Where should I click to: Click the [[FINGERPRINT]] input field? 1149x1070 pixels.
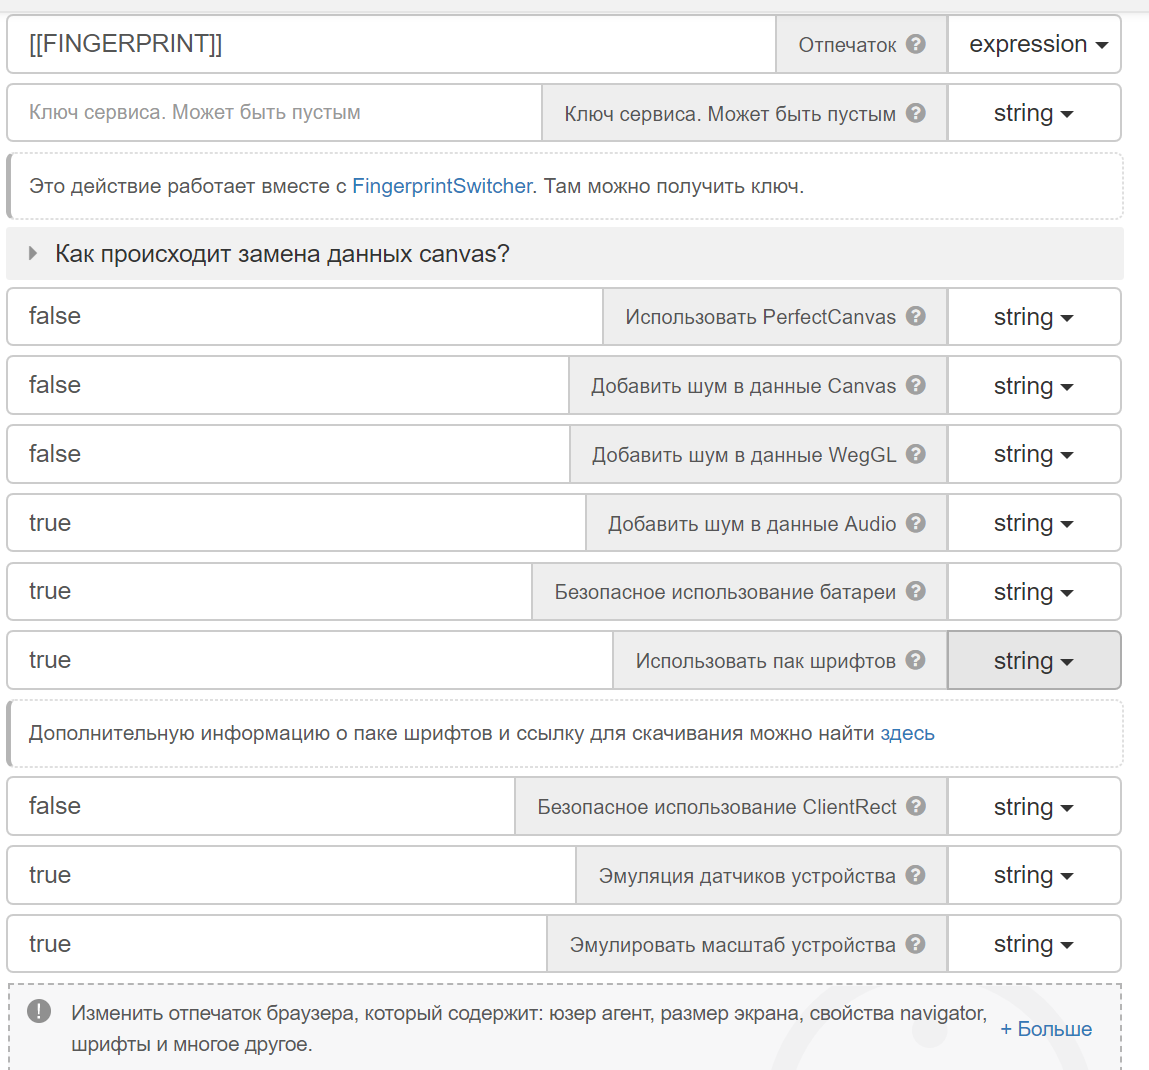coord(390,45)
